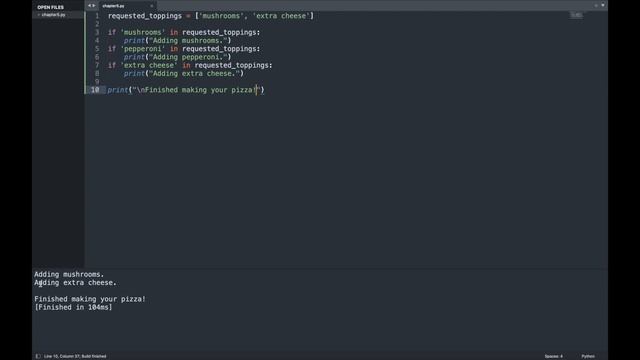This screenshot has width=640, height=360.
Task: Open chapter5.py in Open Files sidebar
Action: click(x=53, y=15)
